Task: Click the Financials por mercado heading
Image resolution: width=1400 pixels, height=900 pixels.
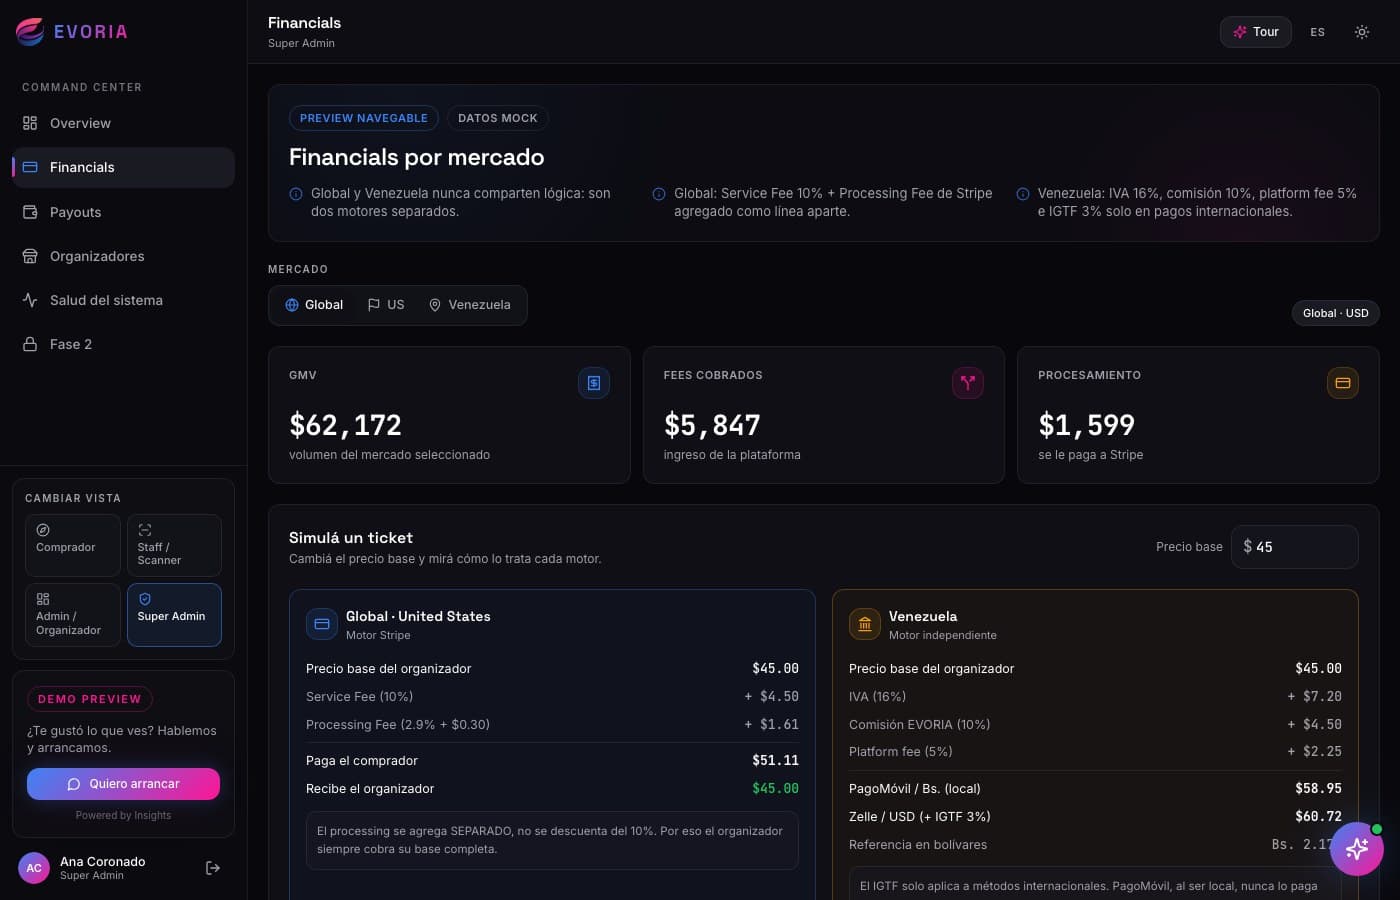Action: pyautogui.click(x=417, y=158)
